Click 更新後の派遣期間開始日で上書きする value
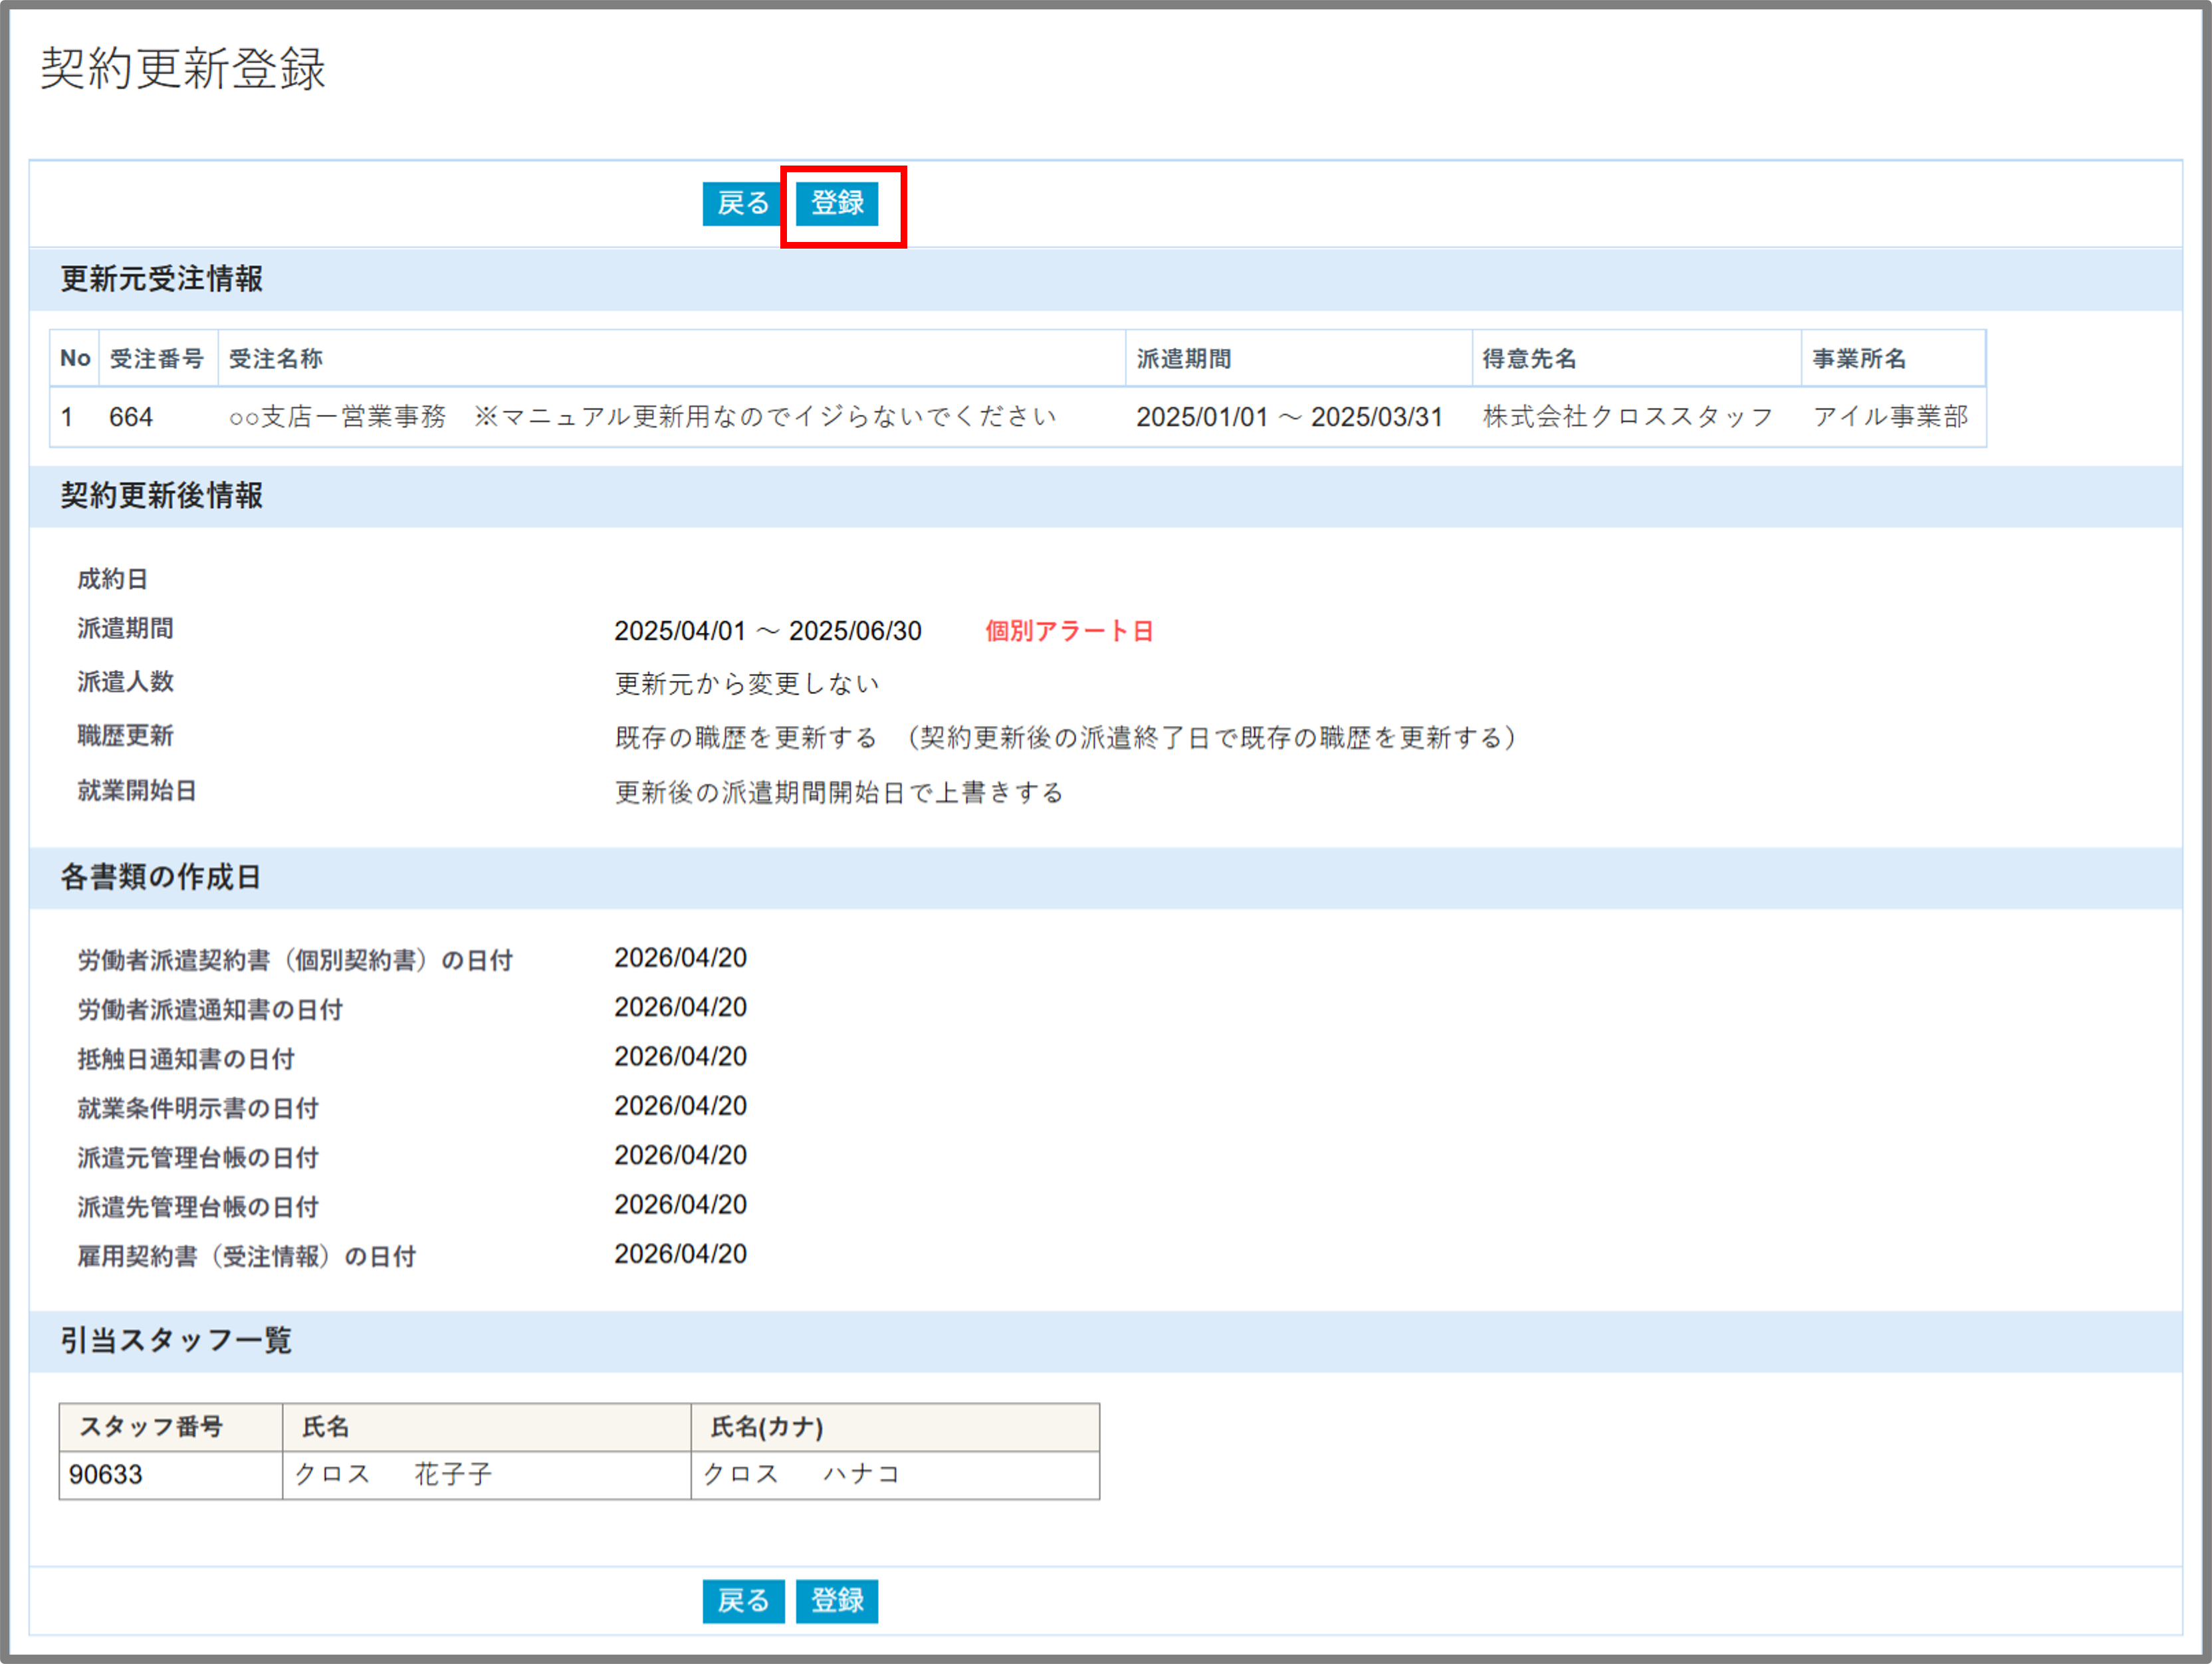 point(839,793)
